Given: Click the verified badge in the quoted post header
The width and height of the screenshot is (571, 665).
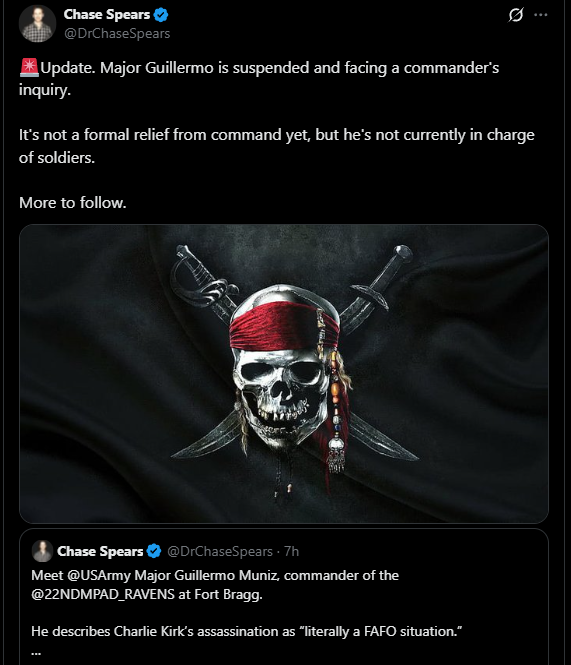Looking at the screenshot, I should (x=154, y=551).
